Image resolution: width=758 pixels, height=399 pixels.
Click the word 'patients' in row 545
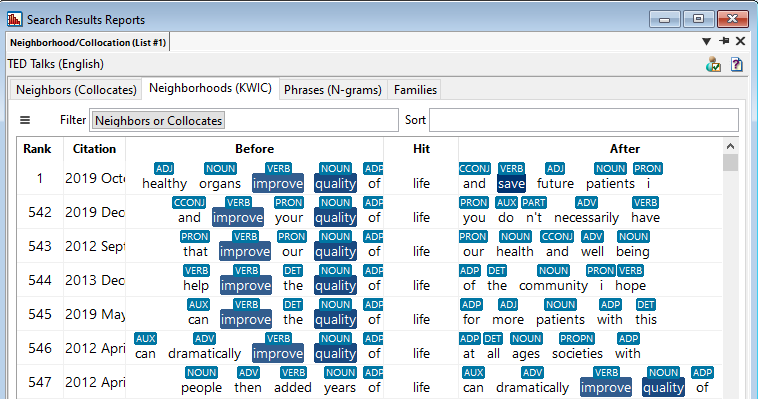click(x=560, y=320)
